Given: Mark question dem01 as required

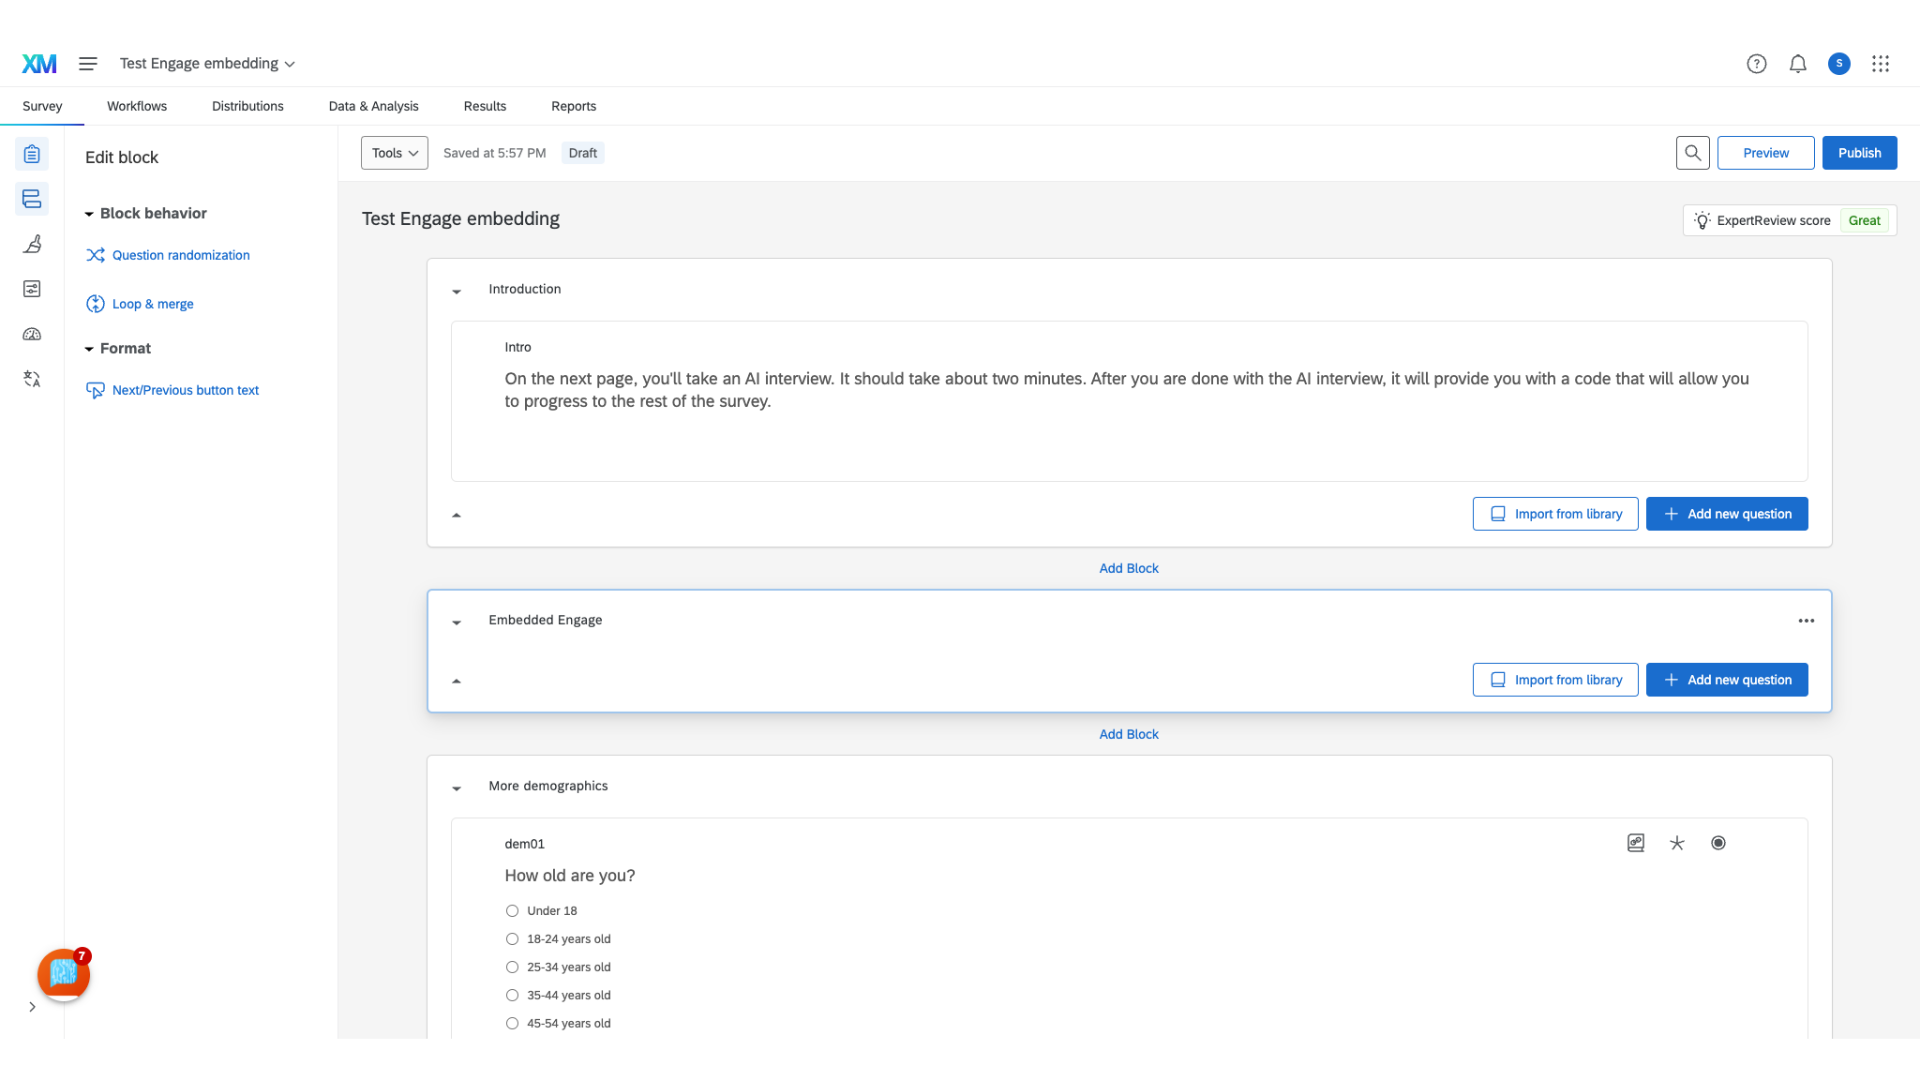Looking at the screenshot, I should click(x=1677, y=843).
